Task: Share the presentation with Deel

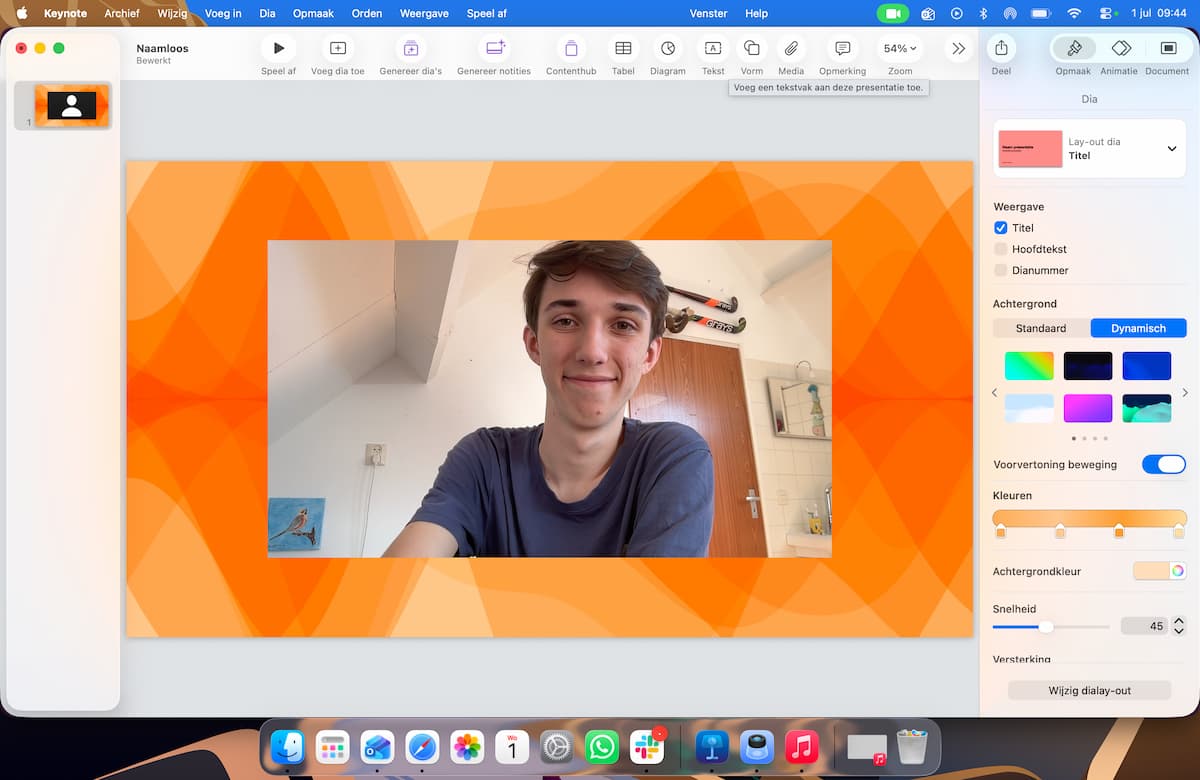Action: coord(1001,48)
